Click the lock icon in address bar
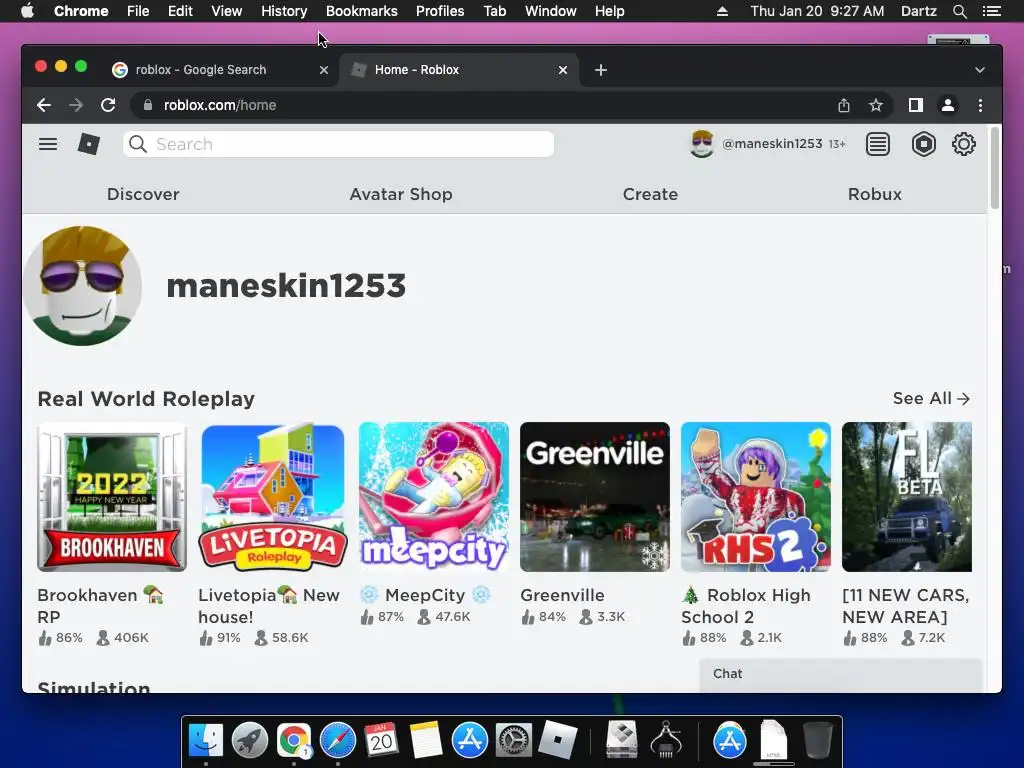 tap(148, 105)
